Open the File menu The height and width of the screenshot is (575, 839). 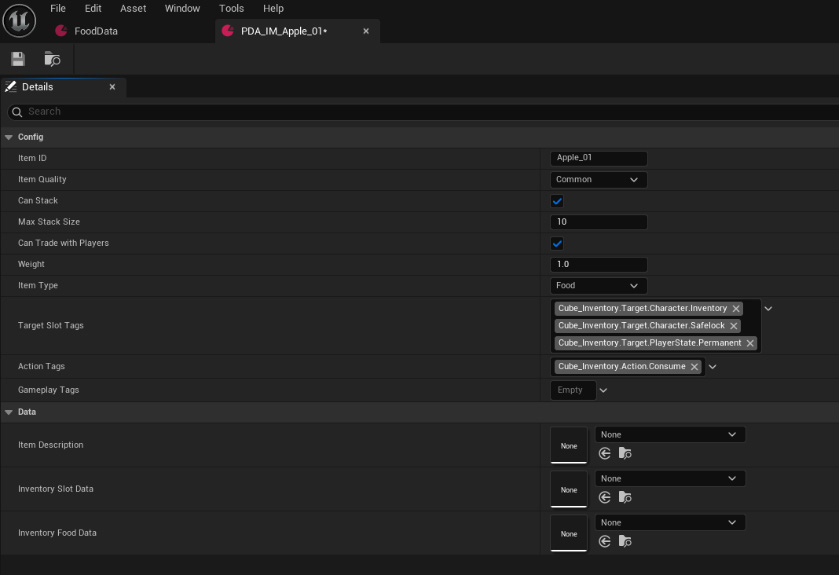point(58,9)
